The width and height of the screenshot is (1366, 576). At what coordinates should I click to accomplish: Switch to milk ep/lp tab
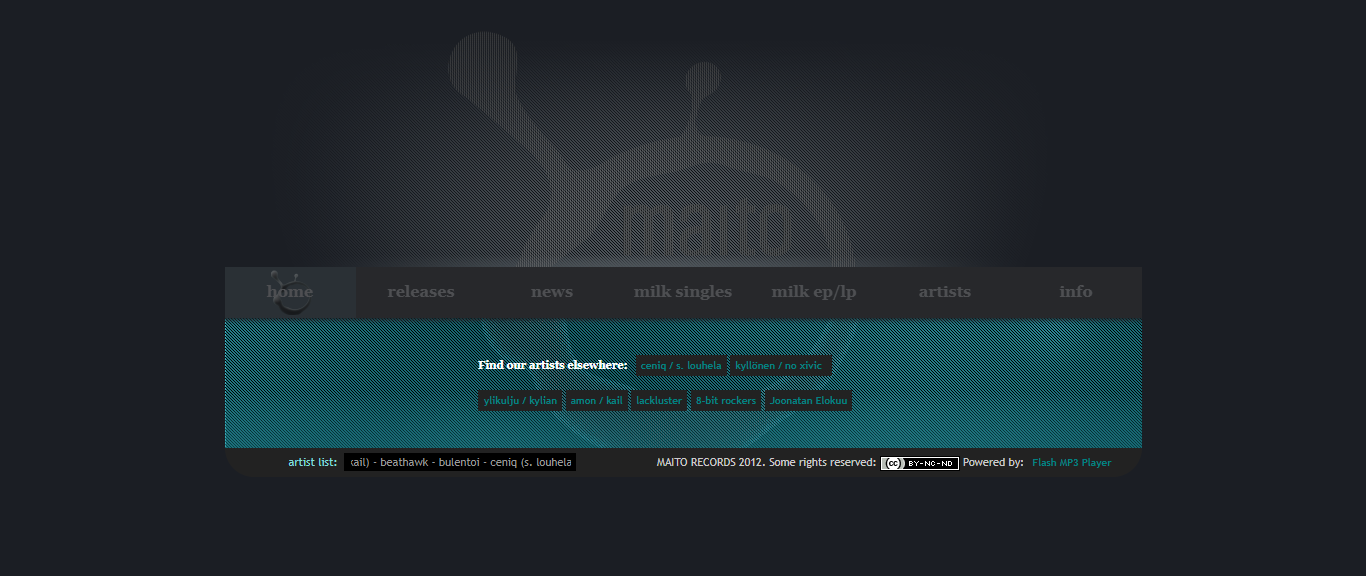point(814,292)
